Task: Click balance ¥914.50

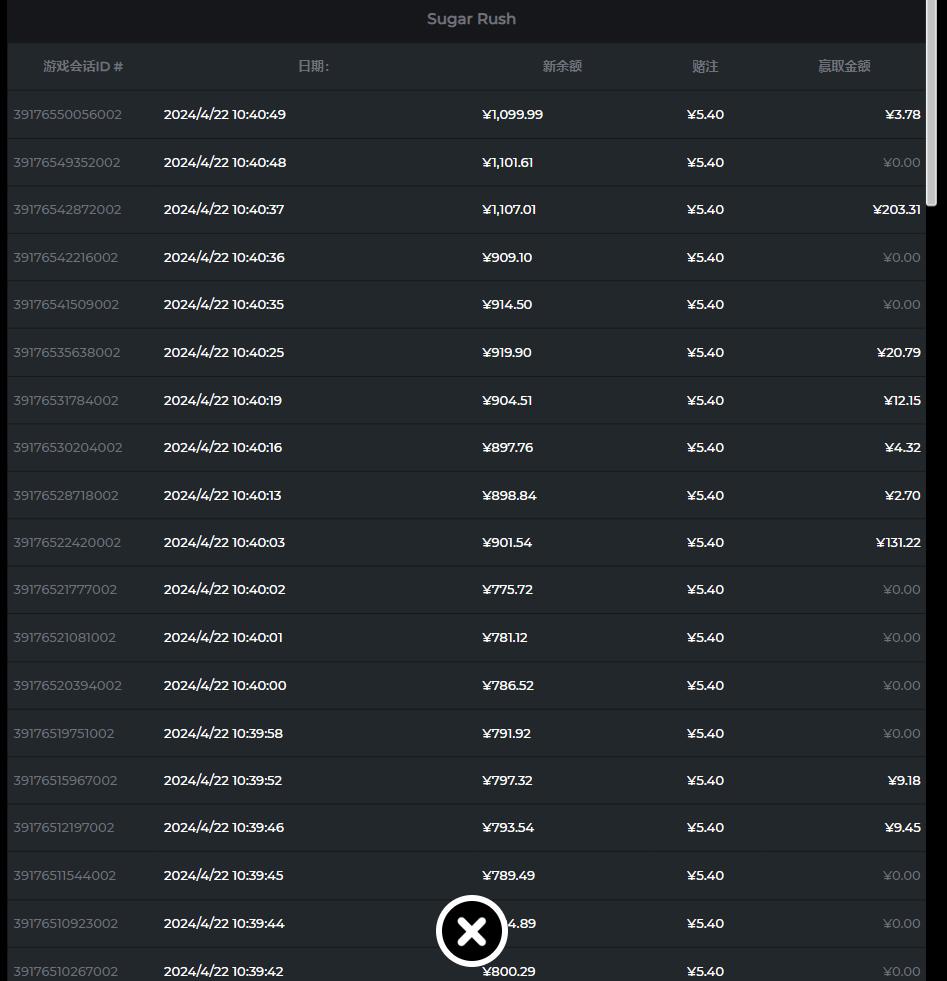Action: coord(507,305)
